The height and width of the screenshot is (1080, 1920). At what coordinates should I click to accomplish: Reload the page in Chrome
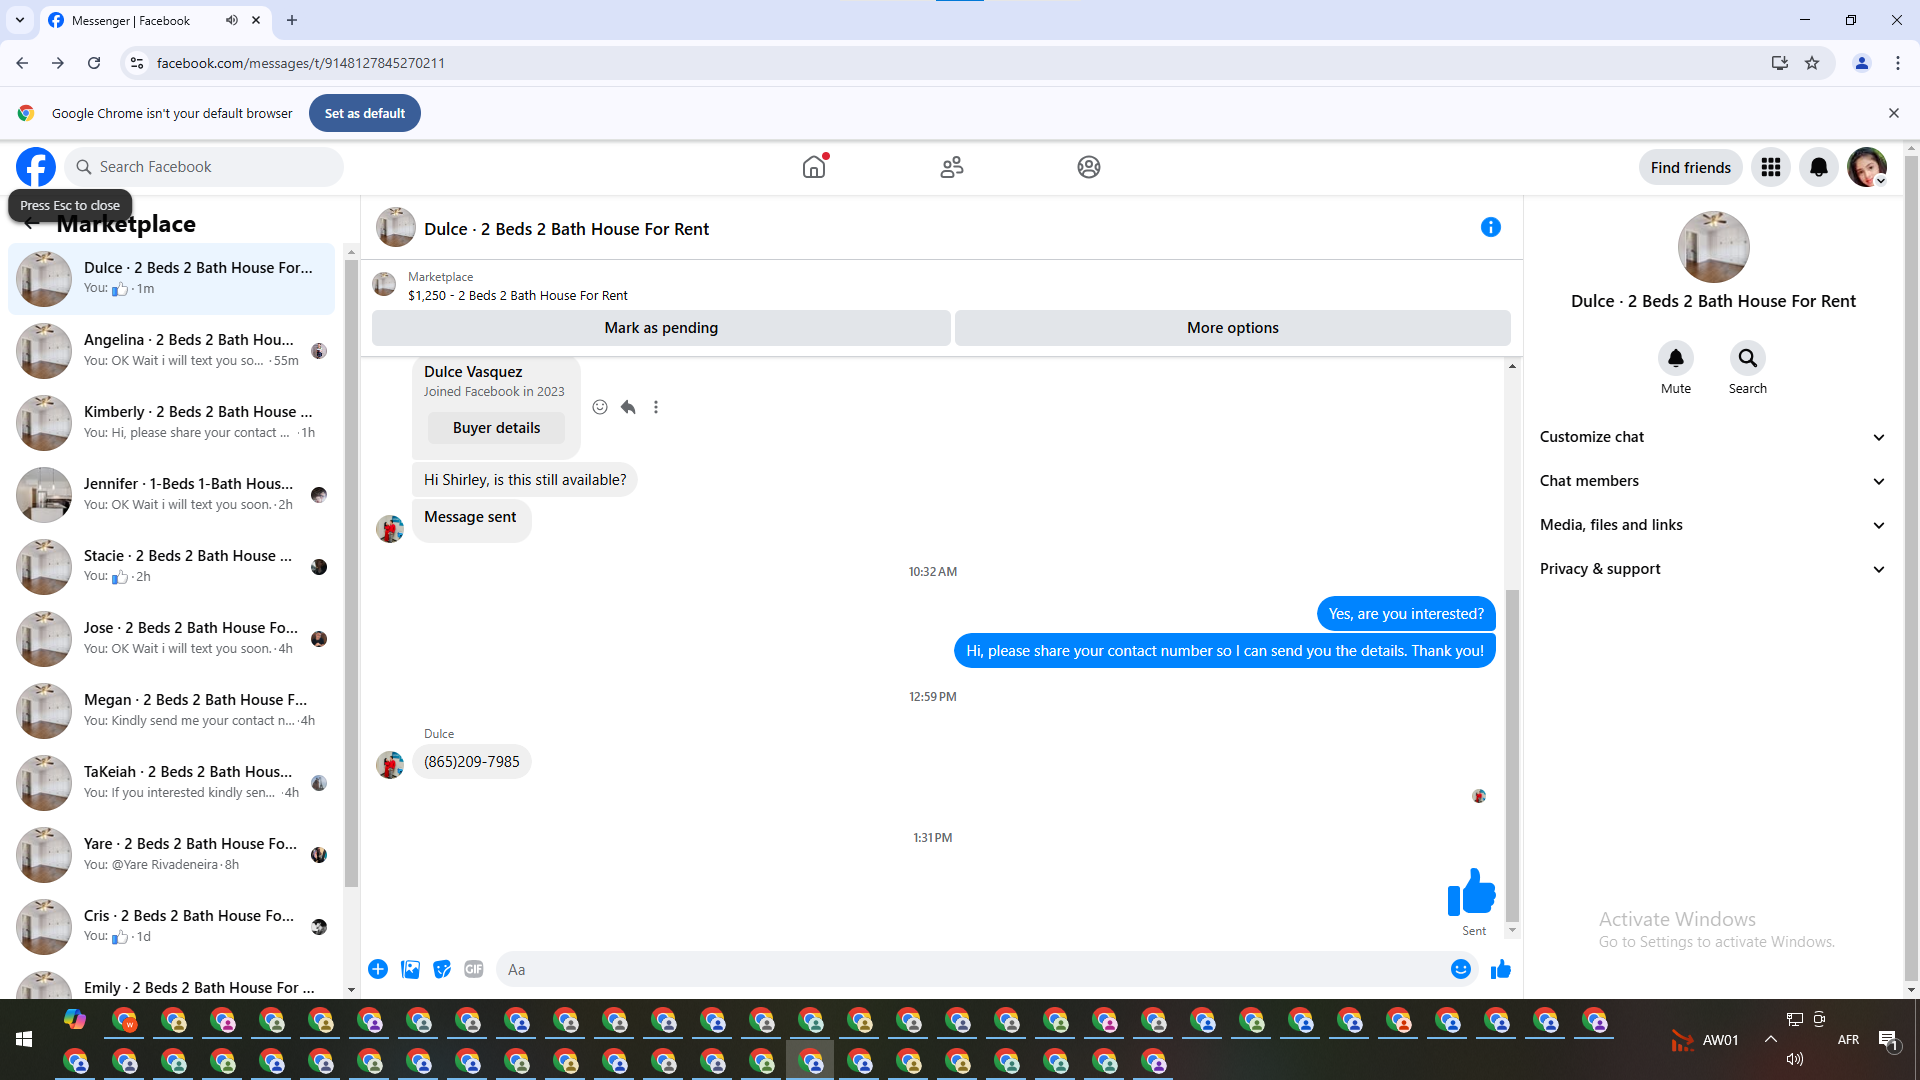coord(94,63)
